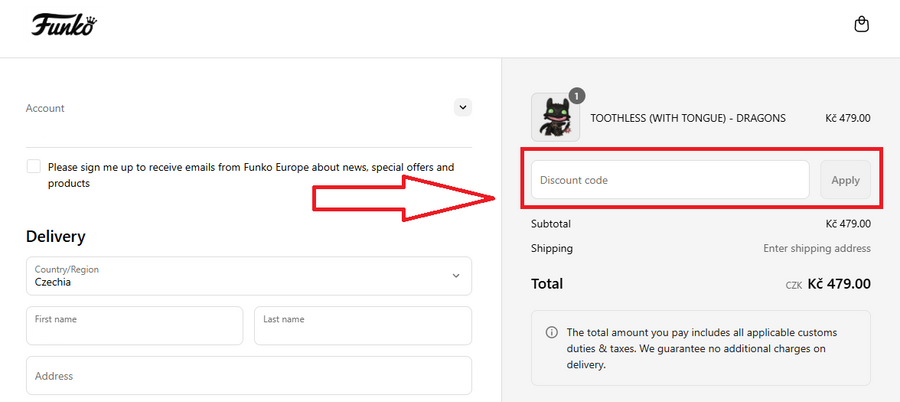Open the shopping bag icon

tap(862, 25)
